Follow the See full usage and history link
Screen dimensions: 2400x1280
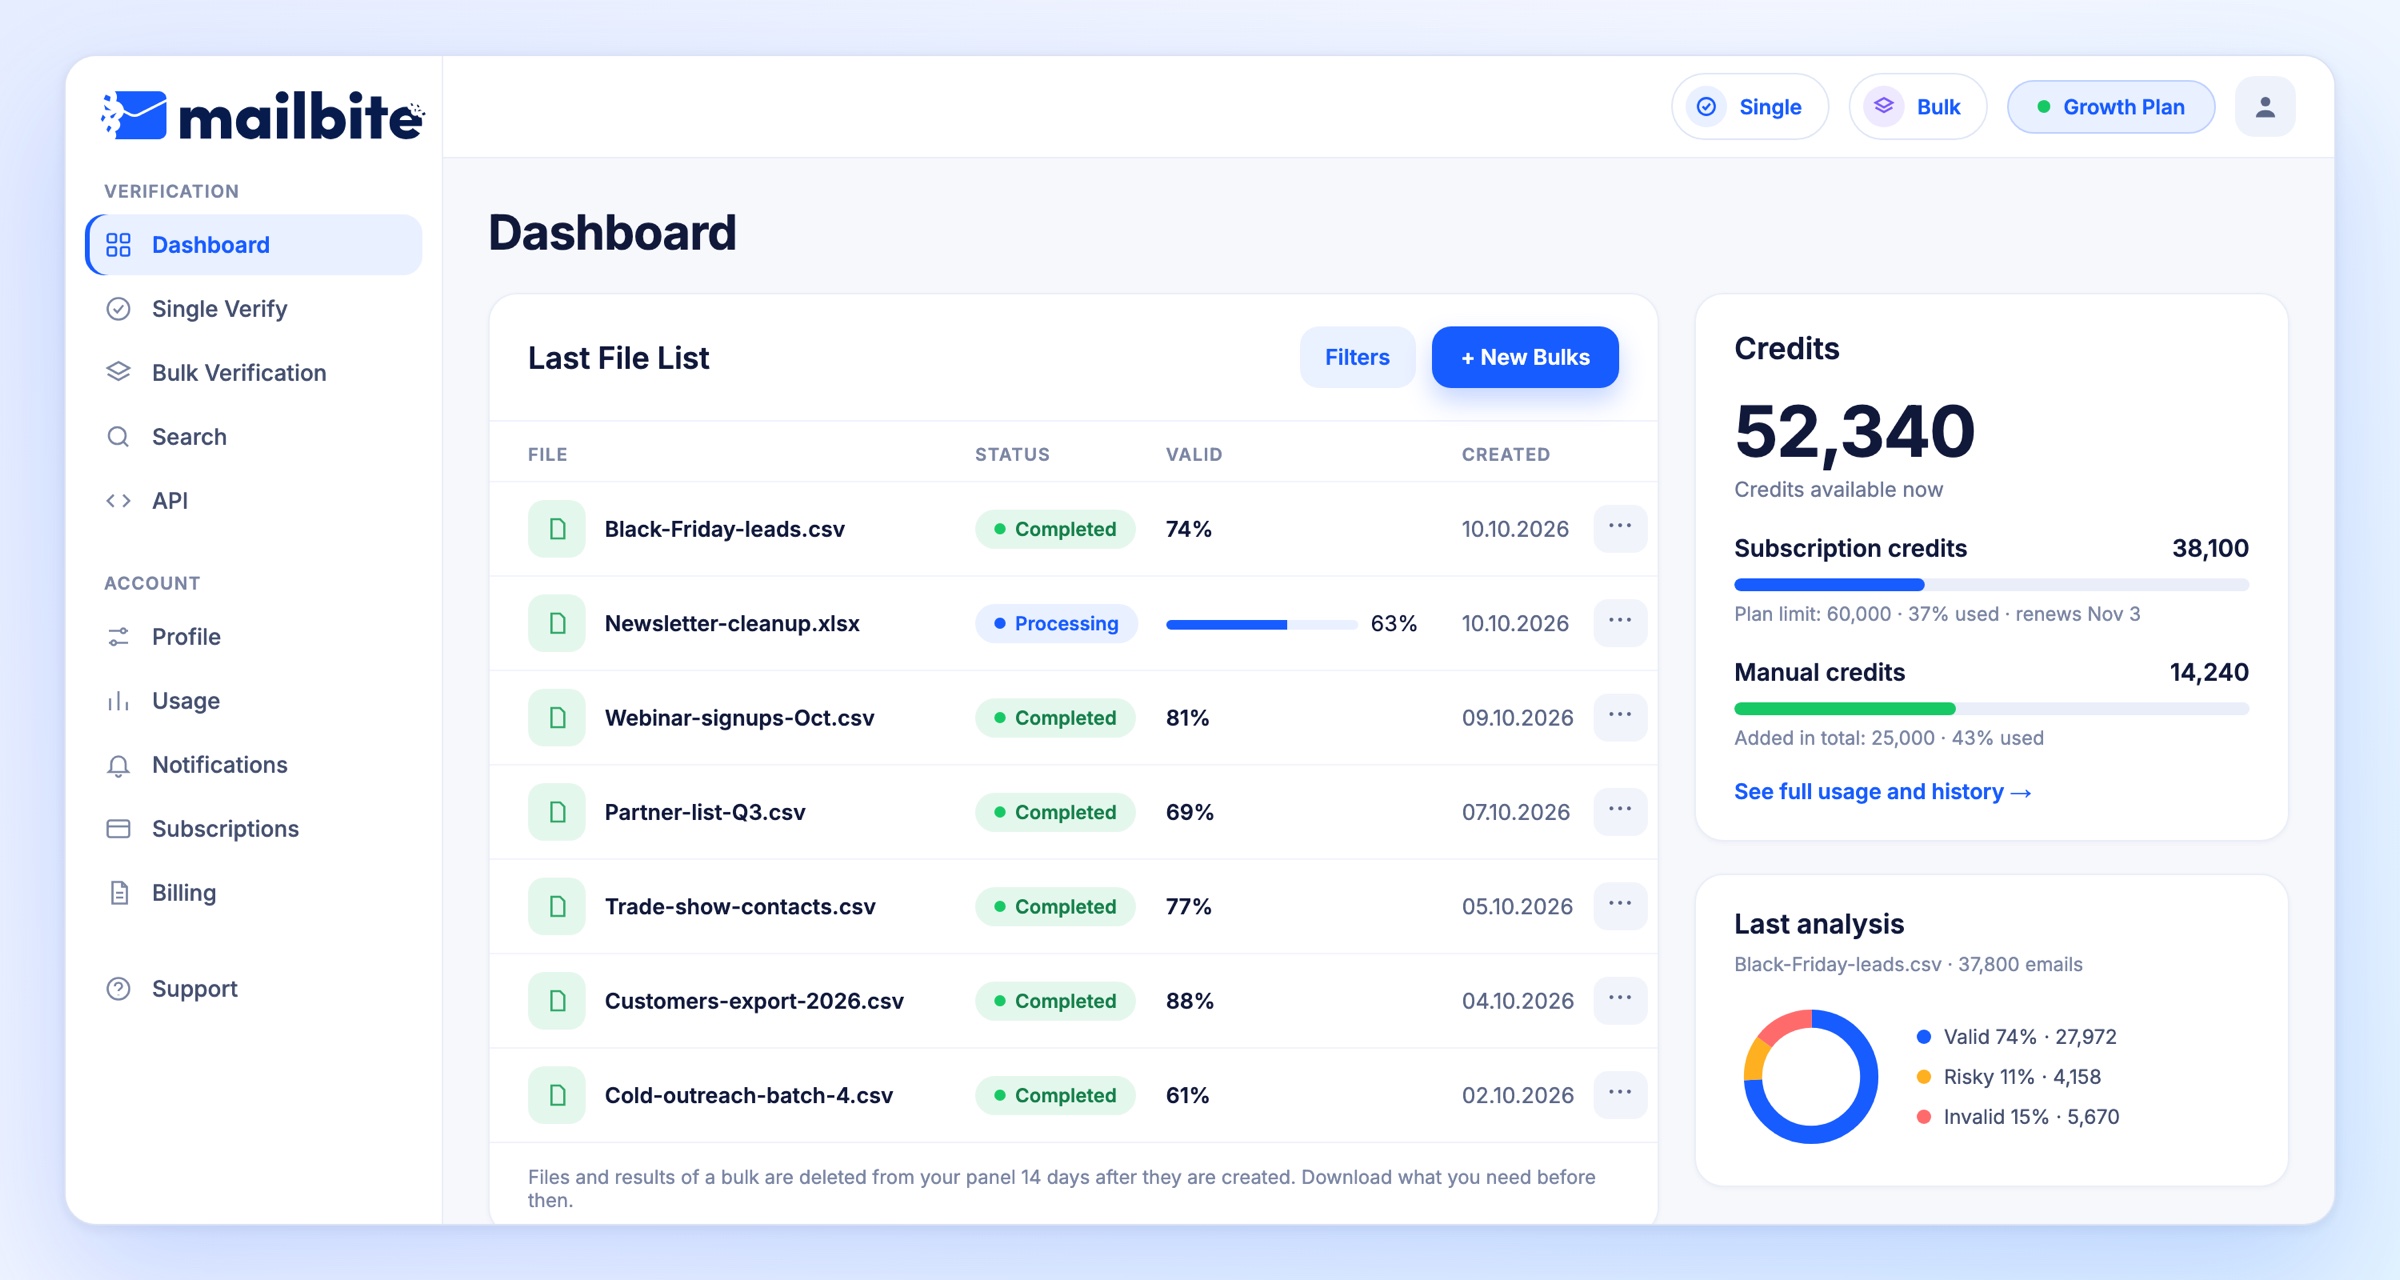point(1883,792)
